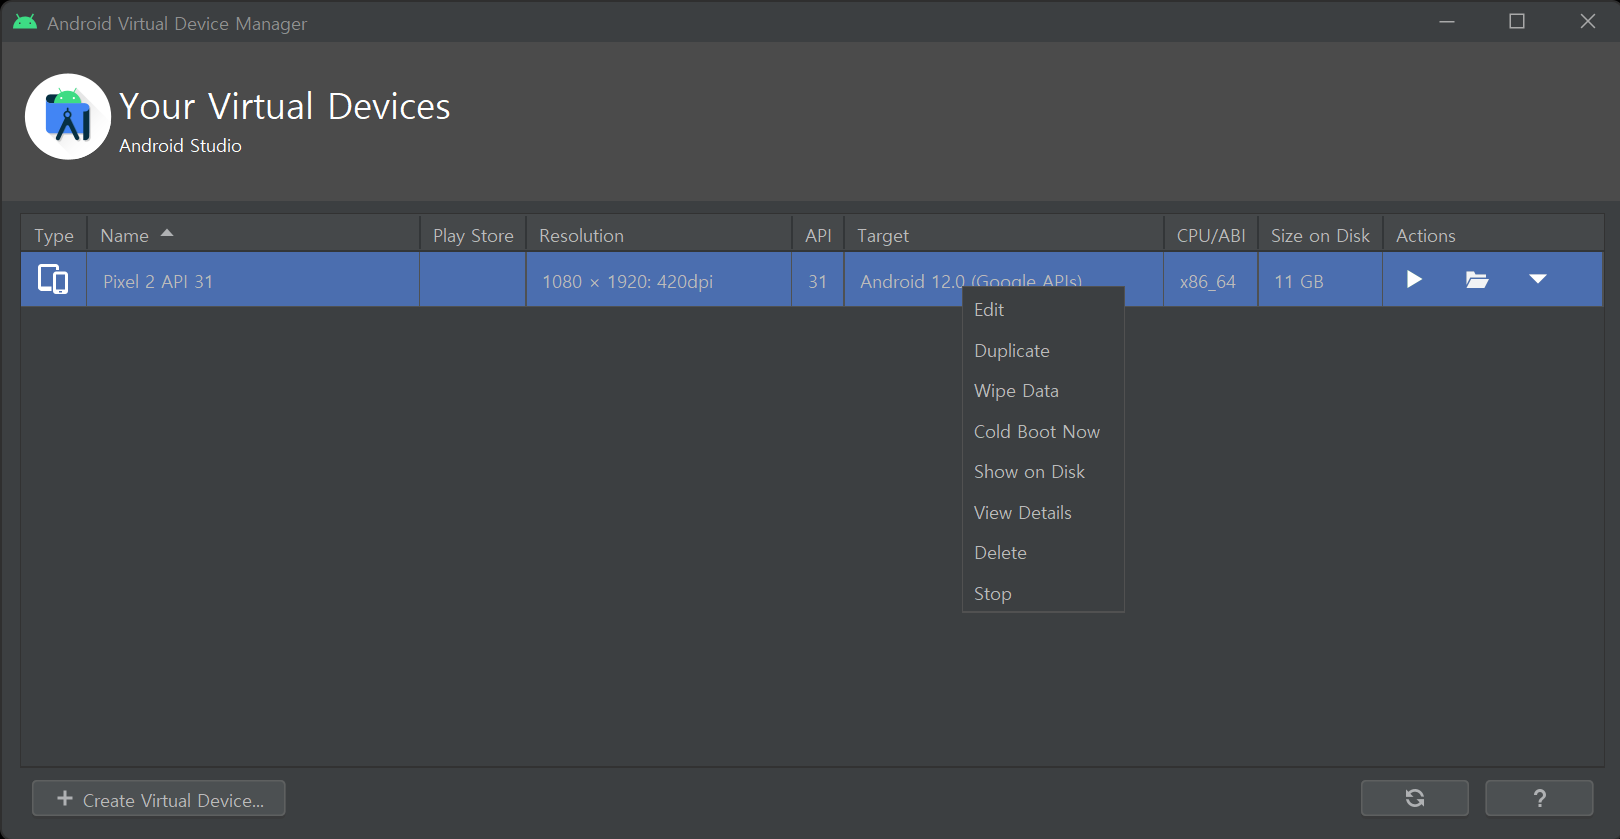The image size is (1620, 839).
Task: Click Create Virtual Device button
Action: 159,798
